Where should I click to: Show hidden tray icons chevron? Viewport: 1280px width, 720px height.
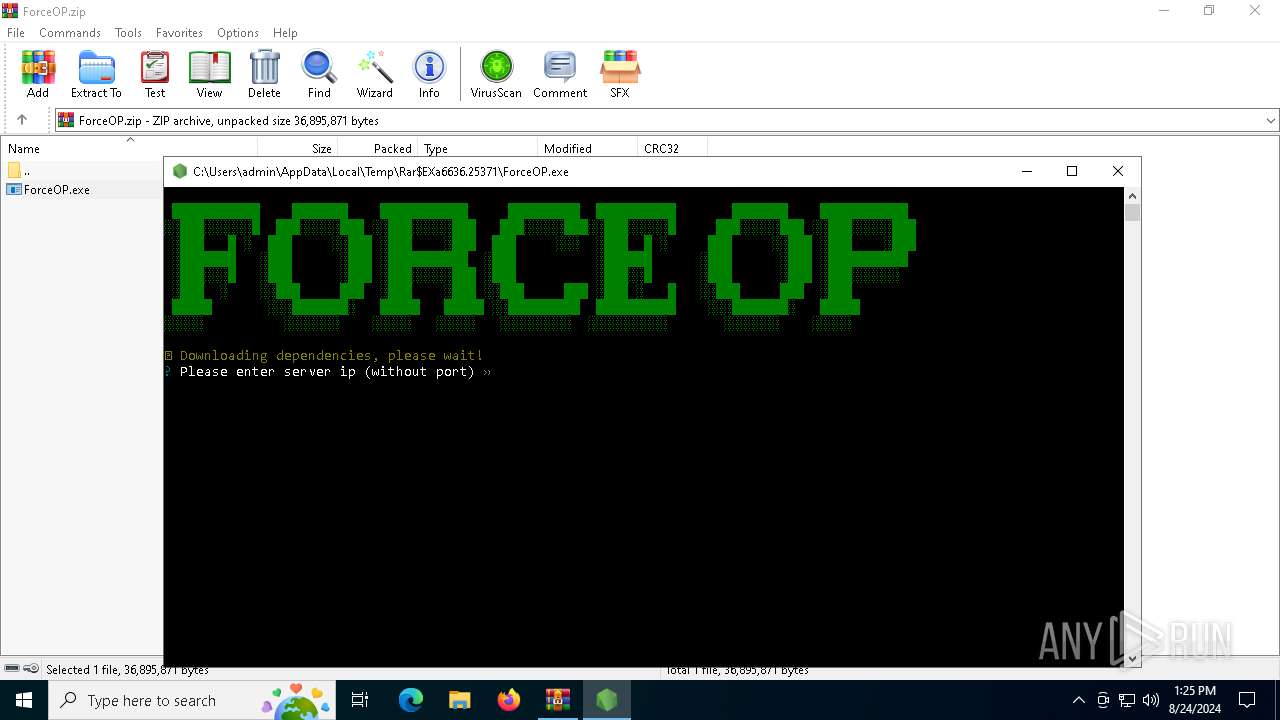[1078, 700]
